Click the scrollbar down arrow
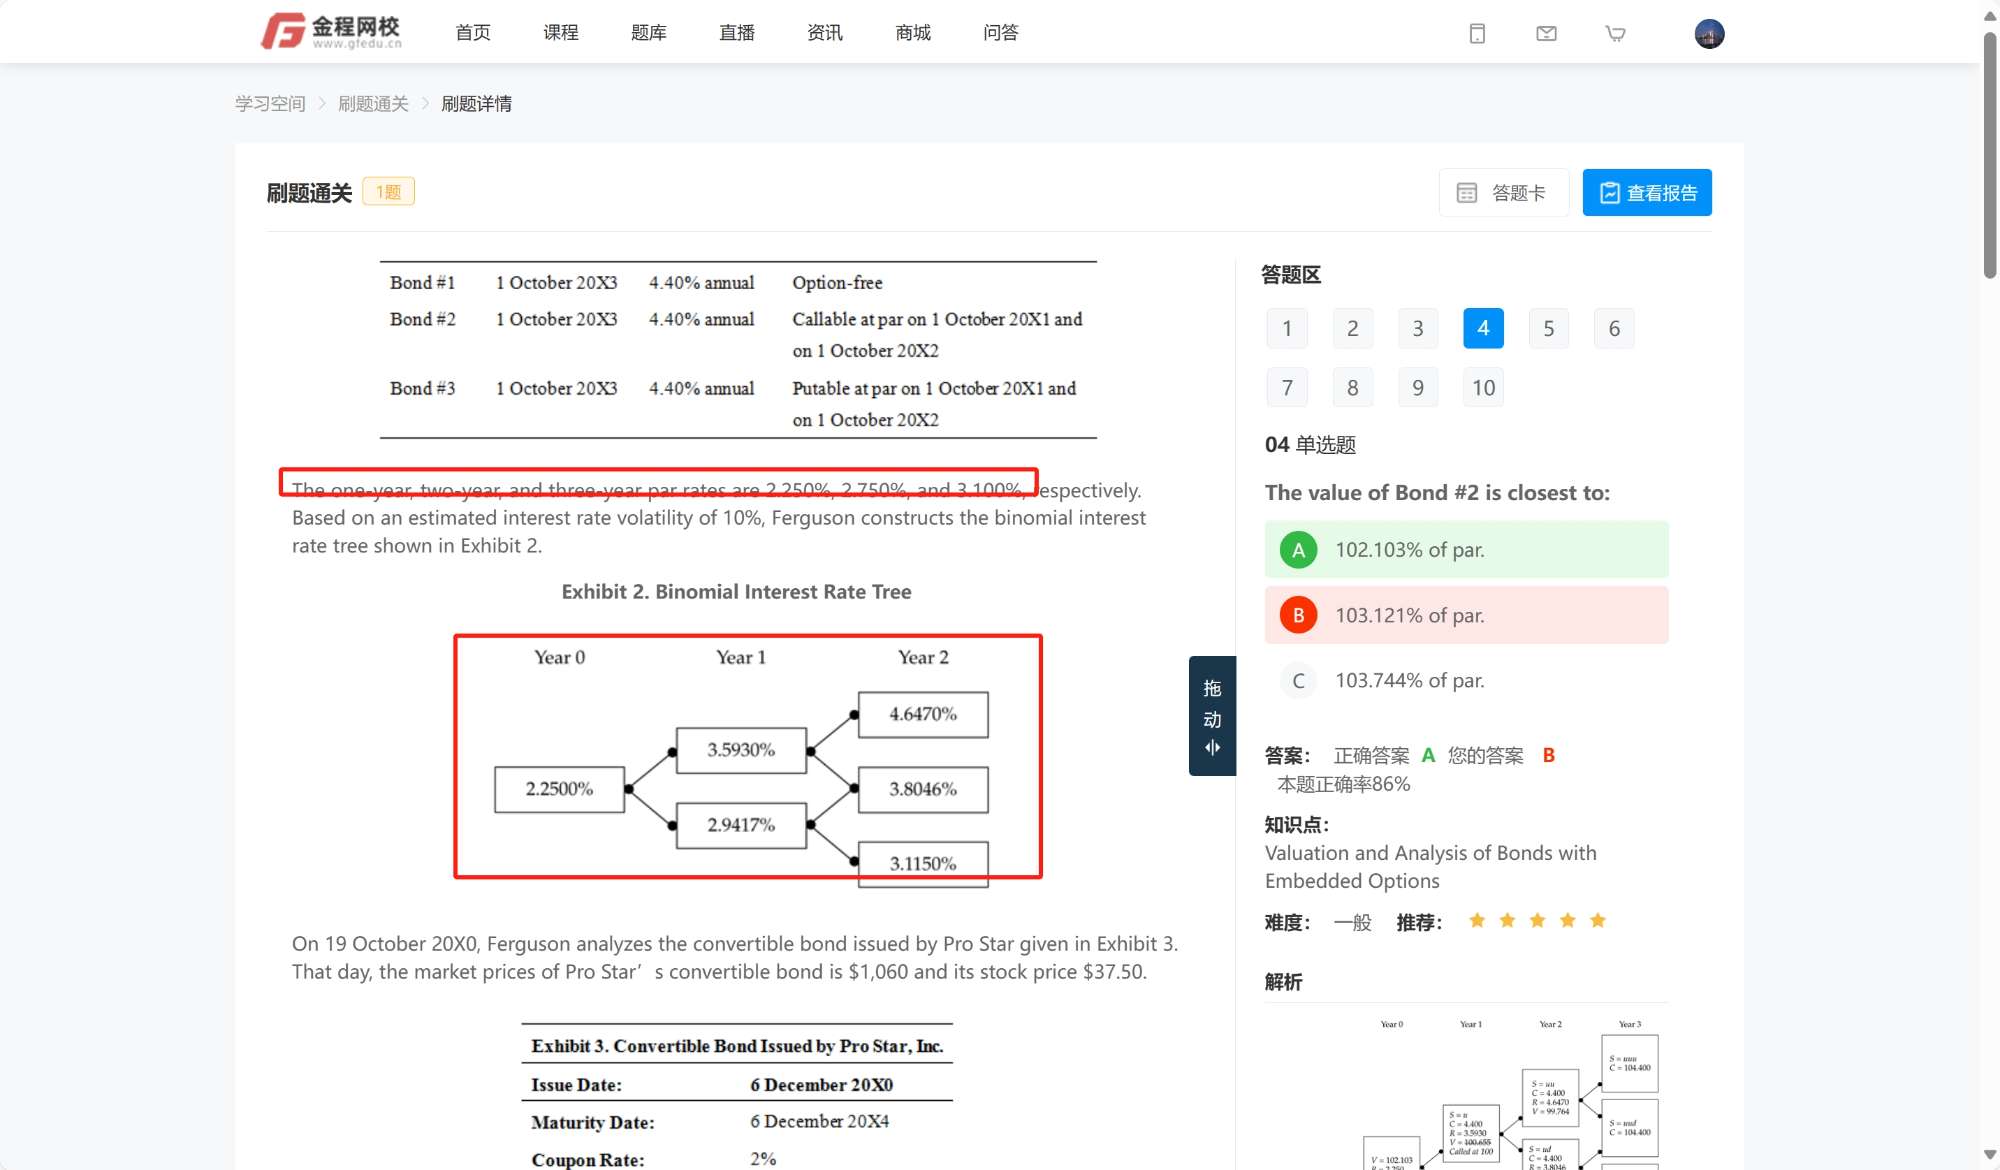 tap(1989, 1154)
